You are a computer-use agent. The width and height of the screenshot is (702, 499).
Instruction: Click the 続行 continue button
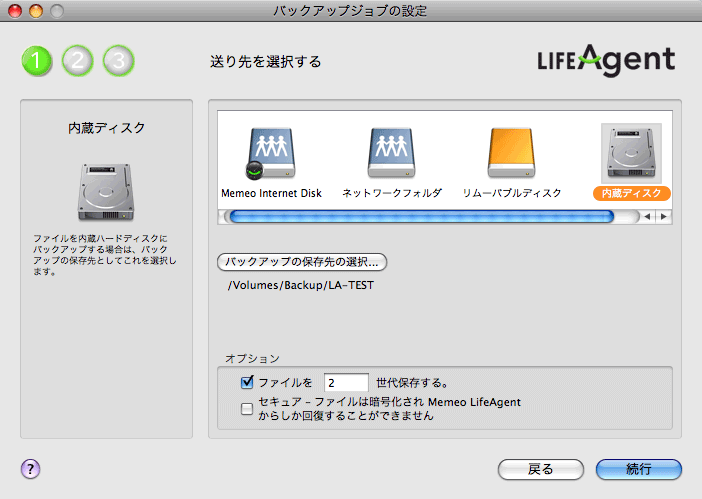click(639, 469)
